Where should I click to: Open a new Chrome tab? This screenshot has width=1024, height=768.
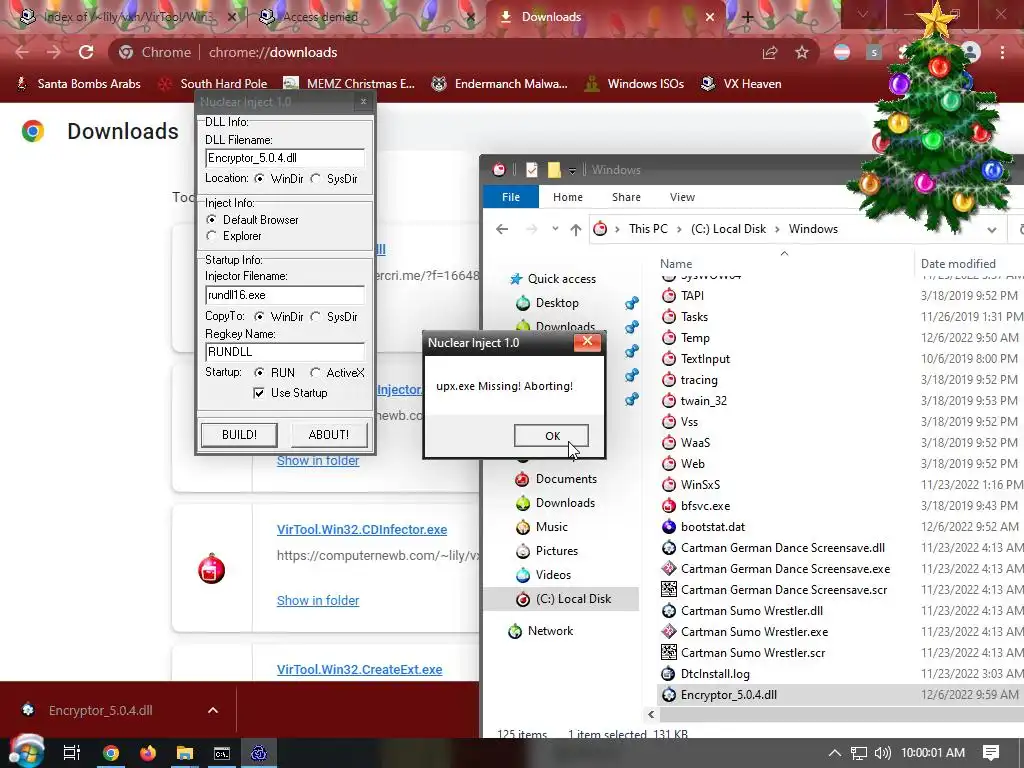pos(748,18)
